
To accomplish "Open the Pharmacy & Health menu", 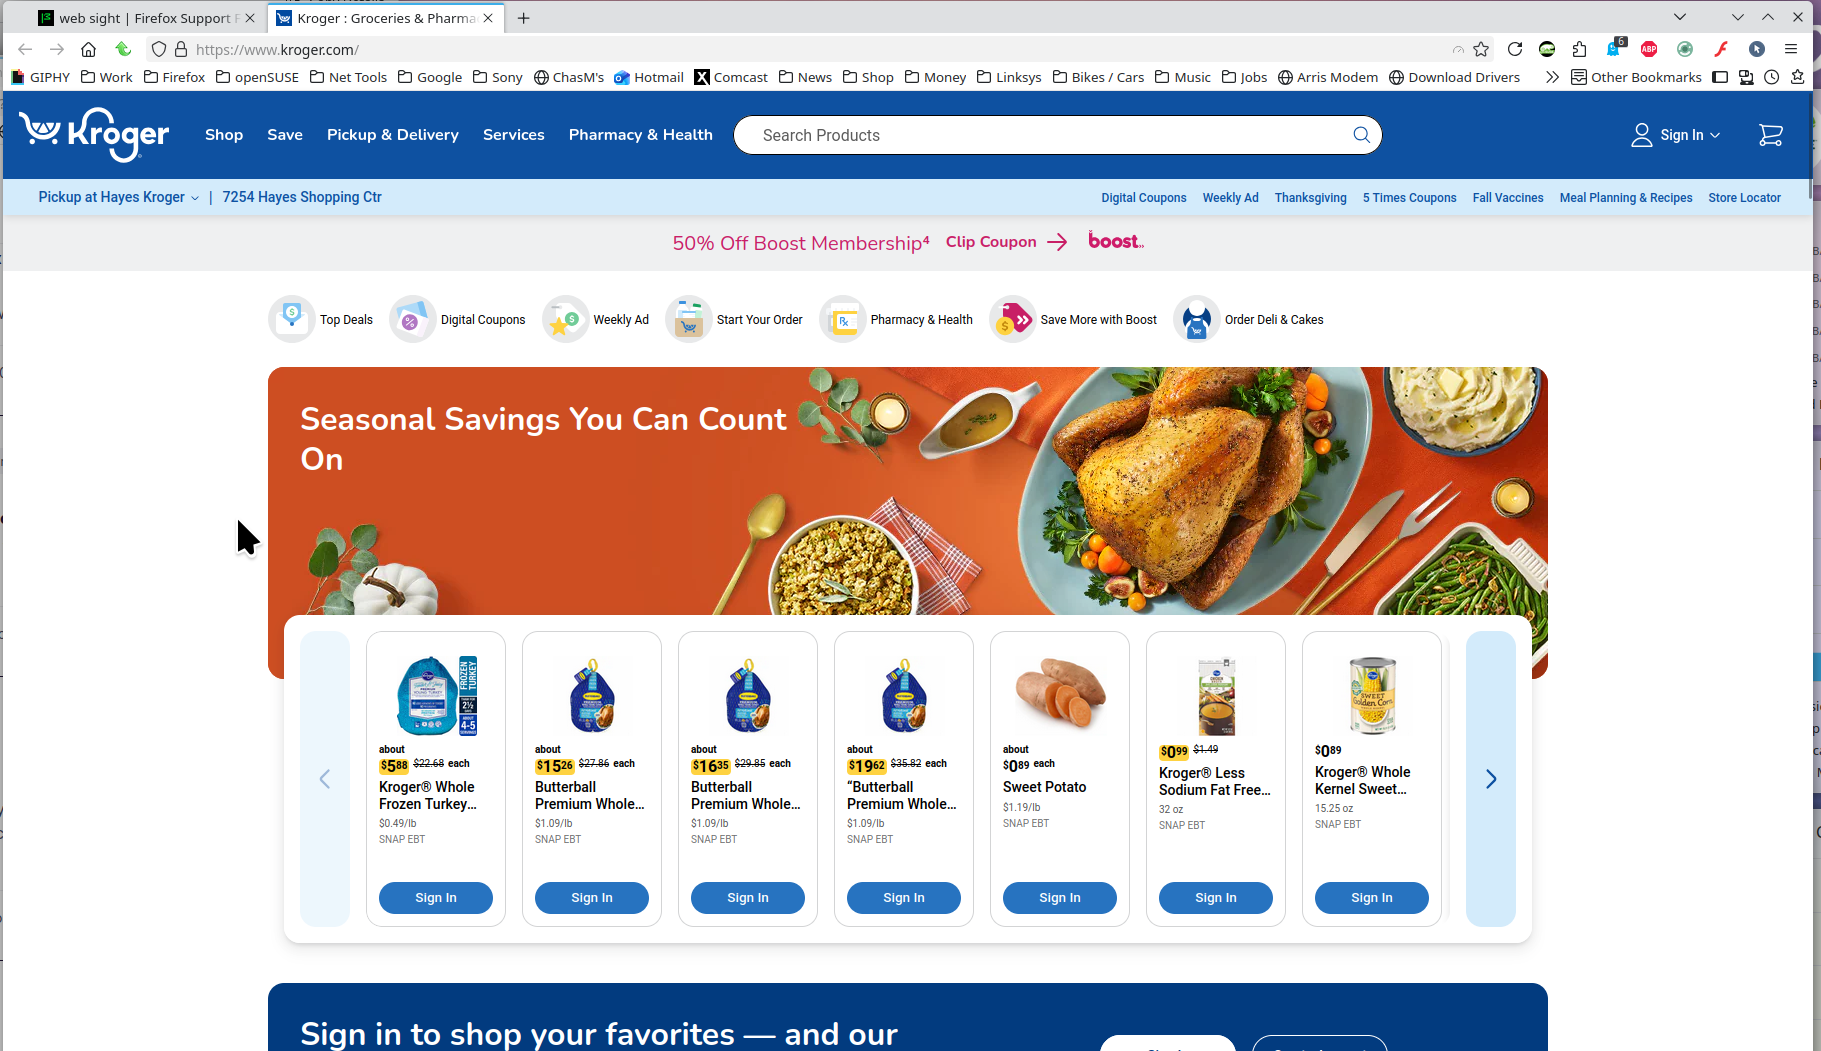I will pos(641,135).
